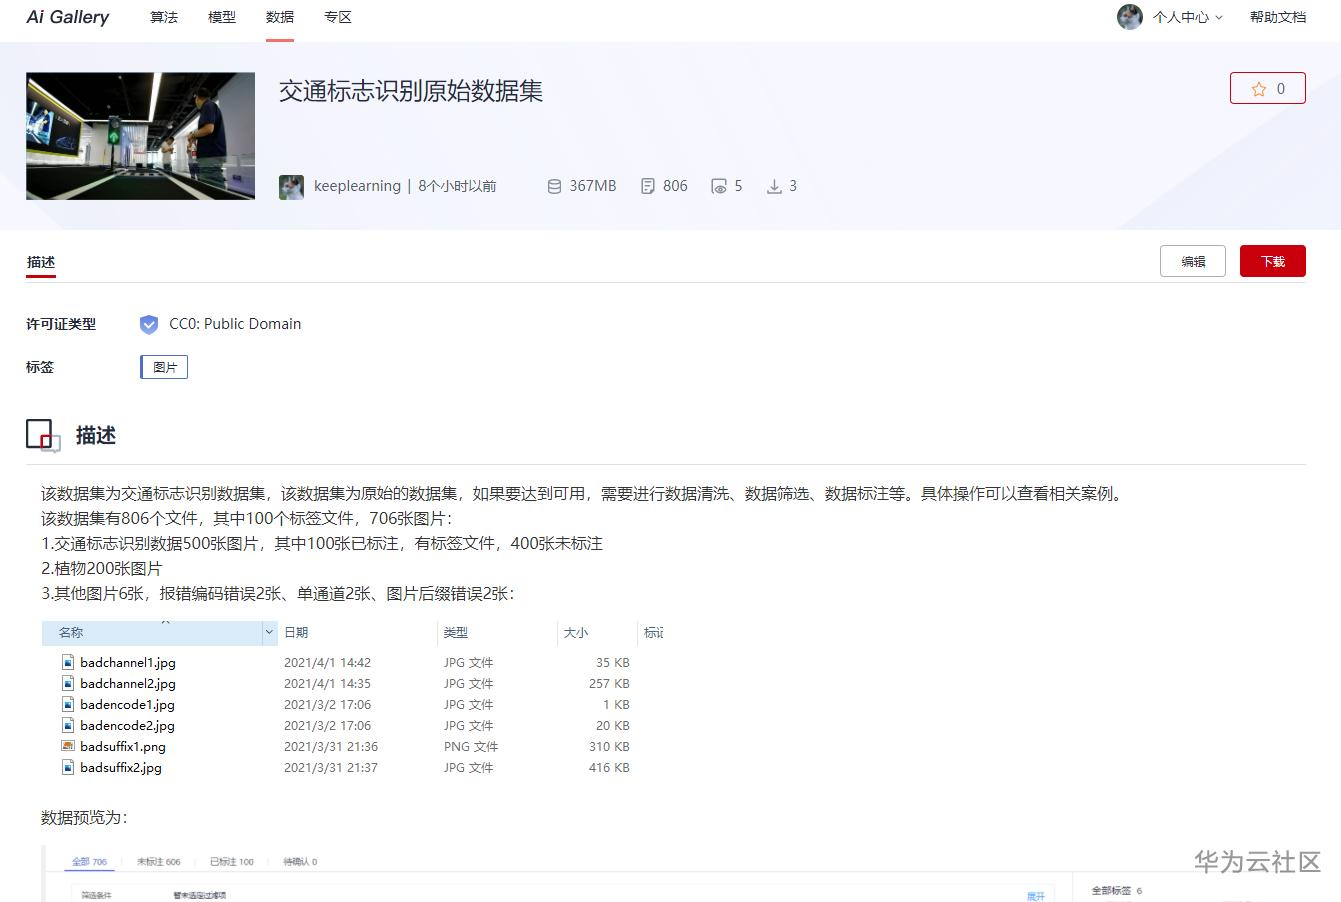Click the star favorite toggle
Screen dimensions: 1341x902
[1267, 88]
